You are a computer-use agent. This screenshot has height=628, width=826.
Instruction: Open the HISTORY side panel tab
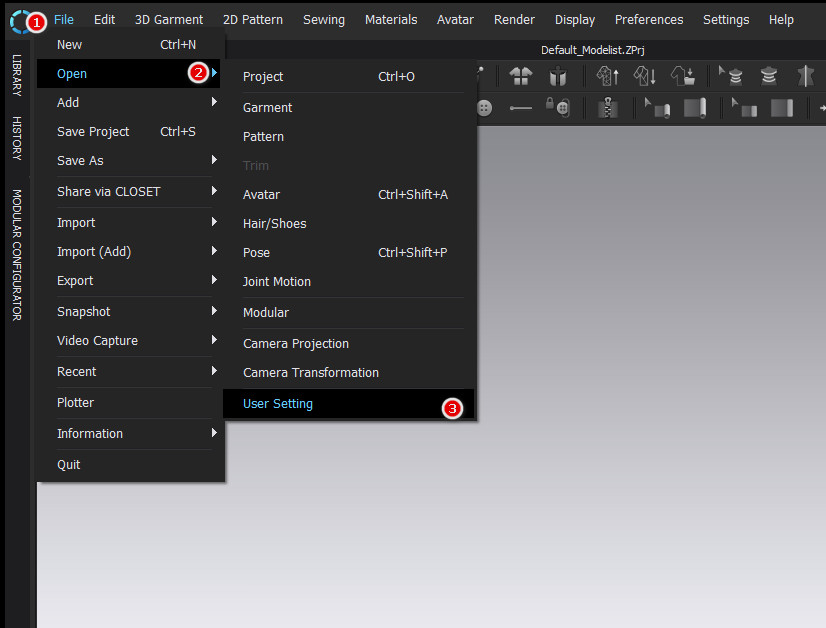coord(17,138)
